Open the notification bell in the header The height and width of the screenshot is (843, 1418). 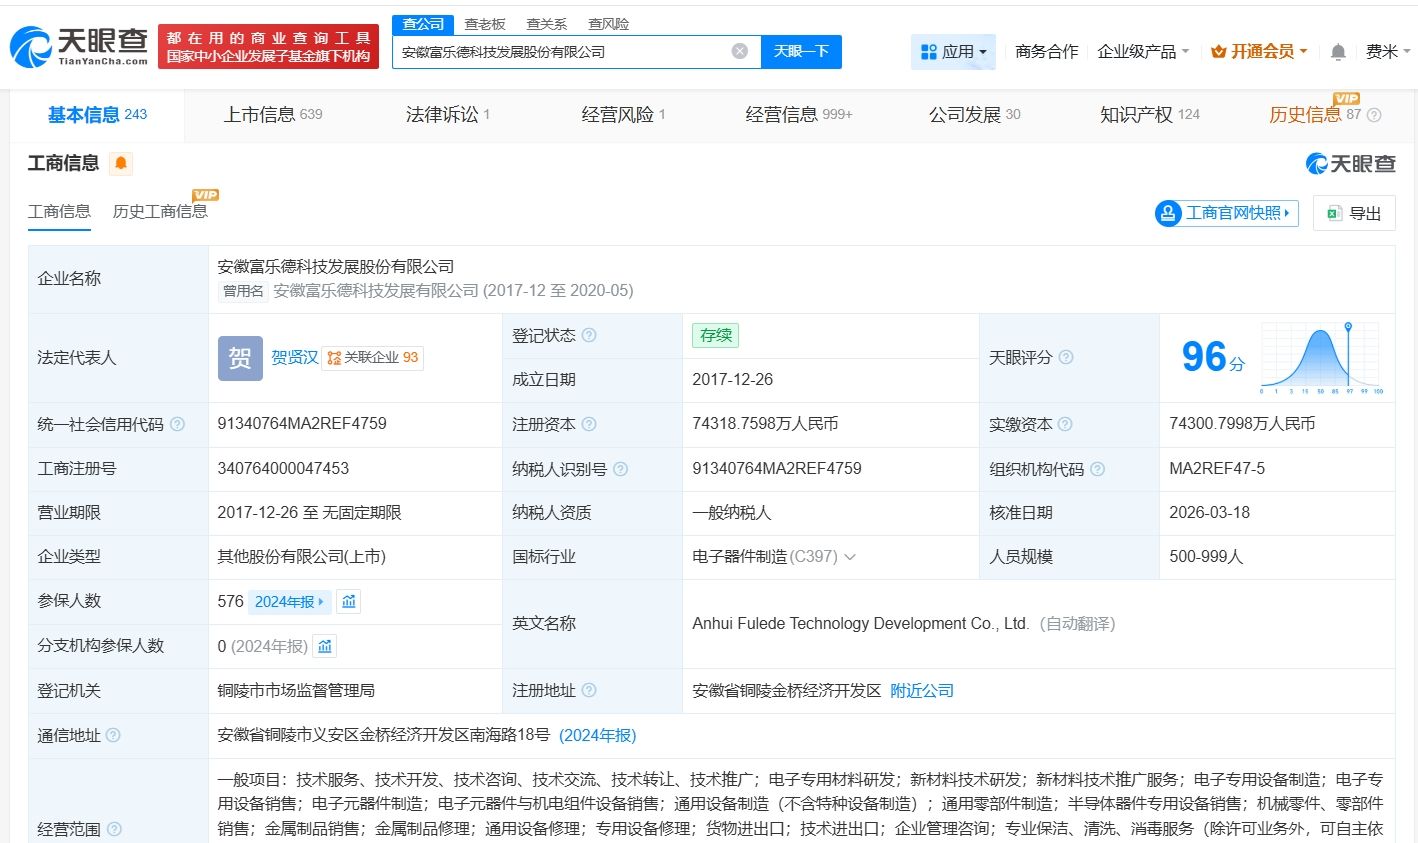coord(1337,52)
